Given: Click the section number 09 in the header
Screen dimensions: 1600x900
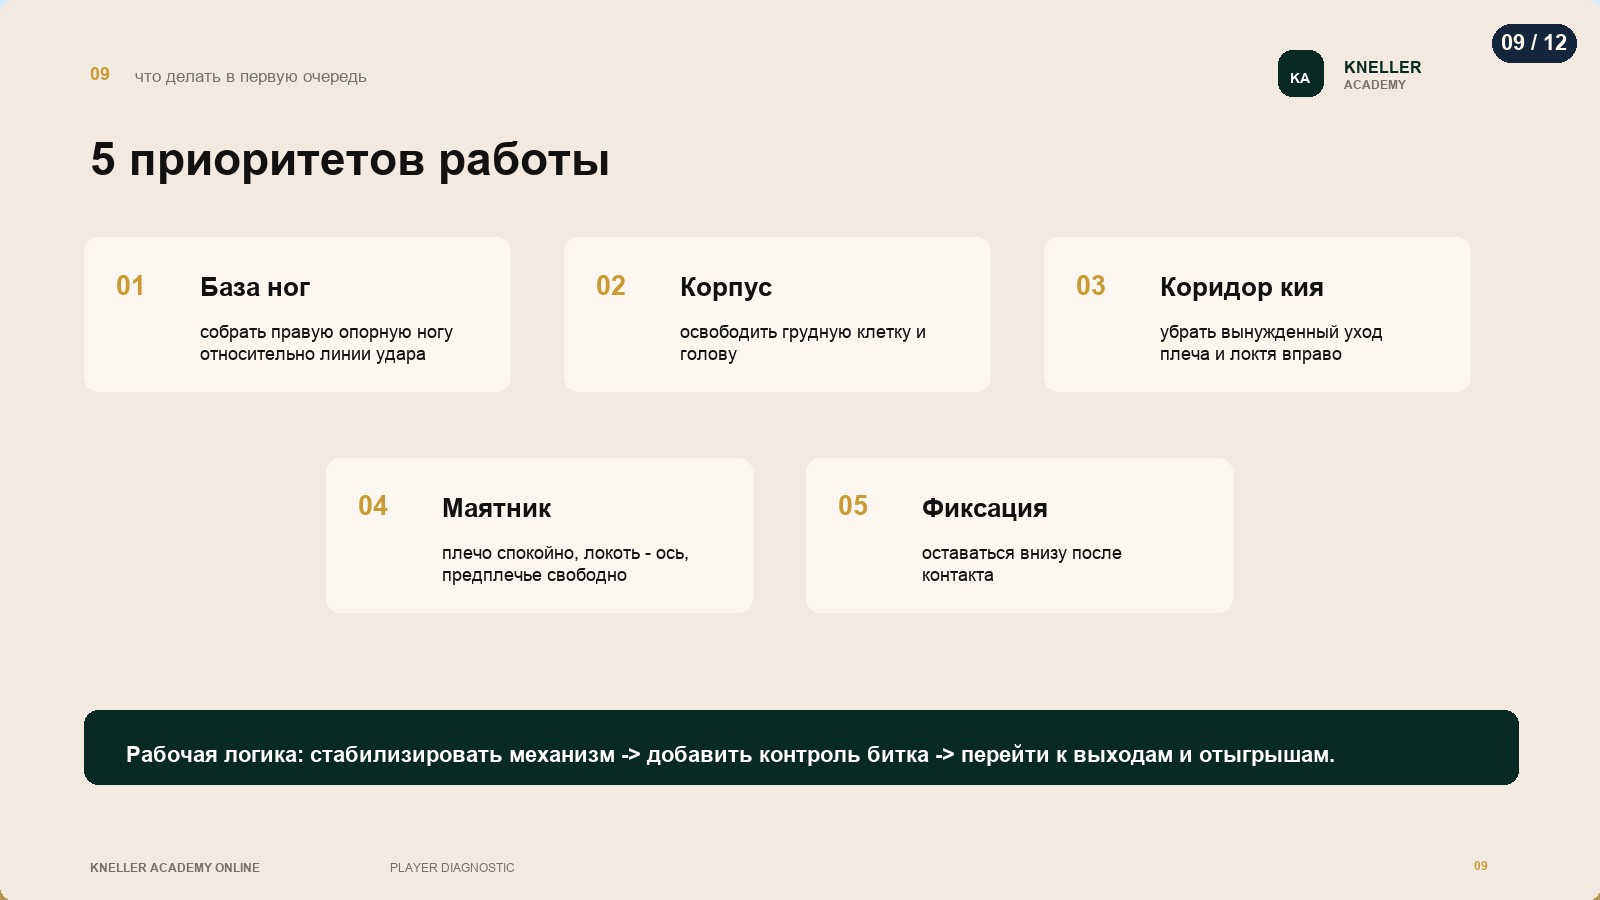Looking at the screenshot, I should click(x=100, y=74).
